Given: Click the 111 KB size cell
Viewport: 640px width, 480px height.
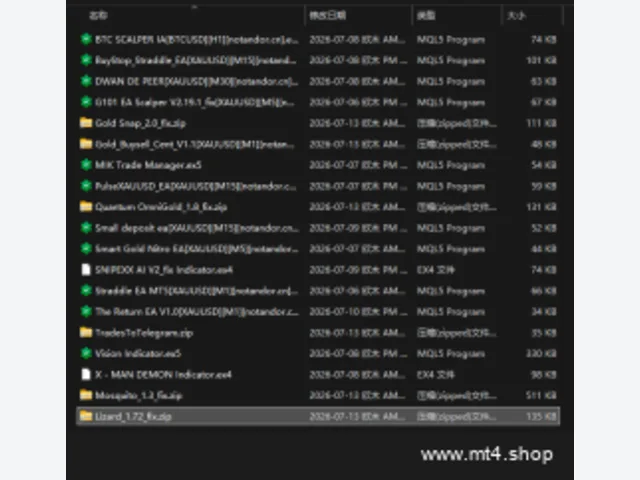Looking at the screenshot, I should 541,123.
